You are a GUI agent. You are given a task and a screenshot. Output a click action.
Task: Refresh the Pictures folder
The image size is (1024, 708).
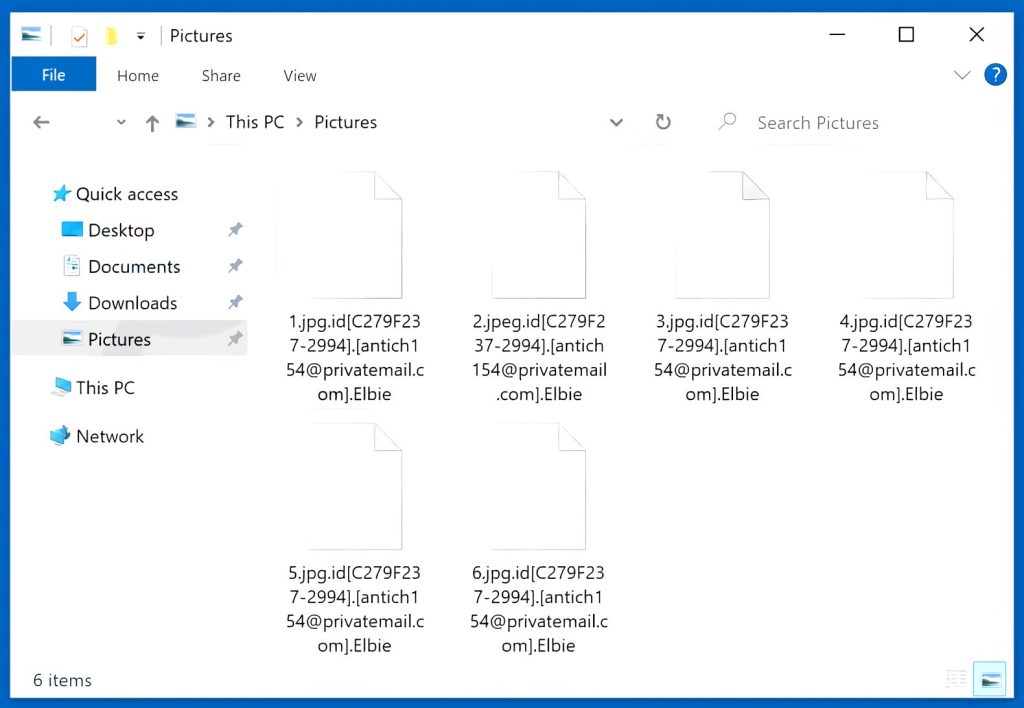[x=662, y=122]
